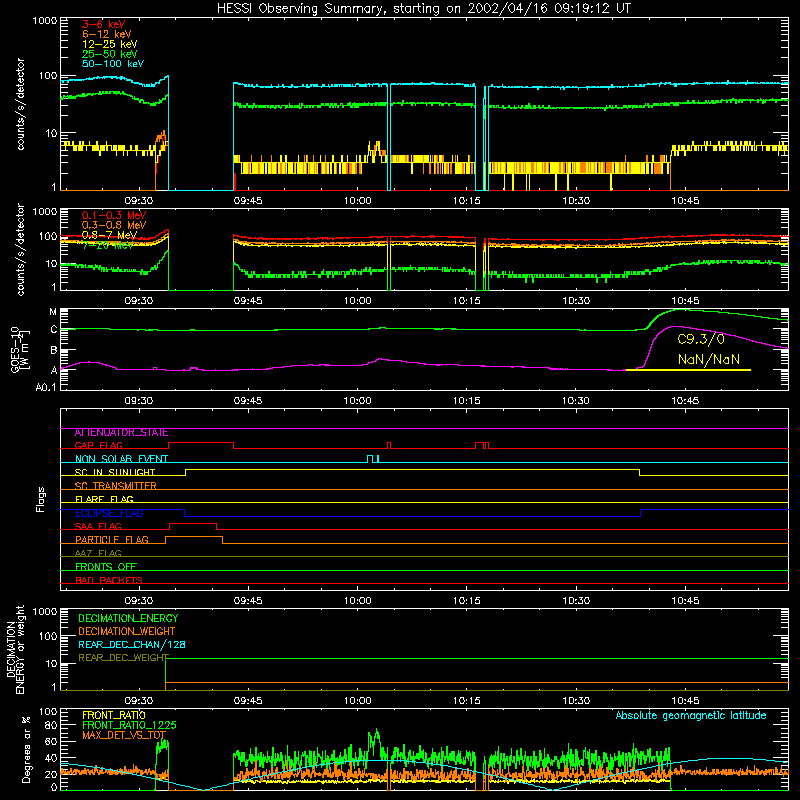Viewport: 800px width, 800px height.
Task: Click the HESSI Observing Summary title text
Action: coord(423,9)
